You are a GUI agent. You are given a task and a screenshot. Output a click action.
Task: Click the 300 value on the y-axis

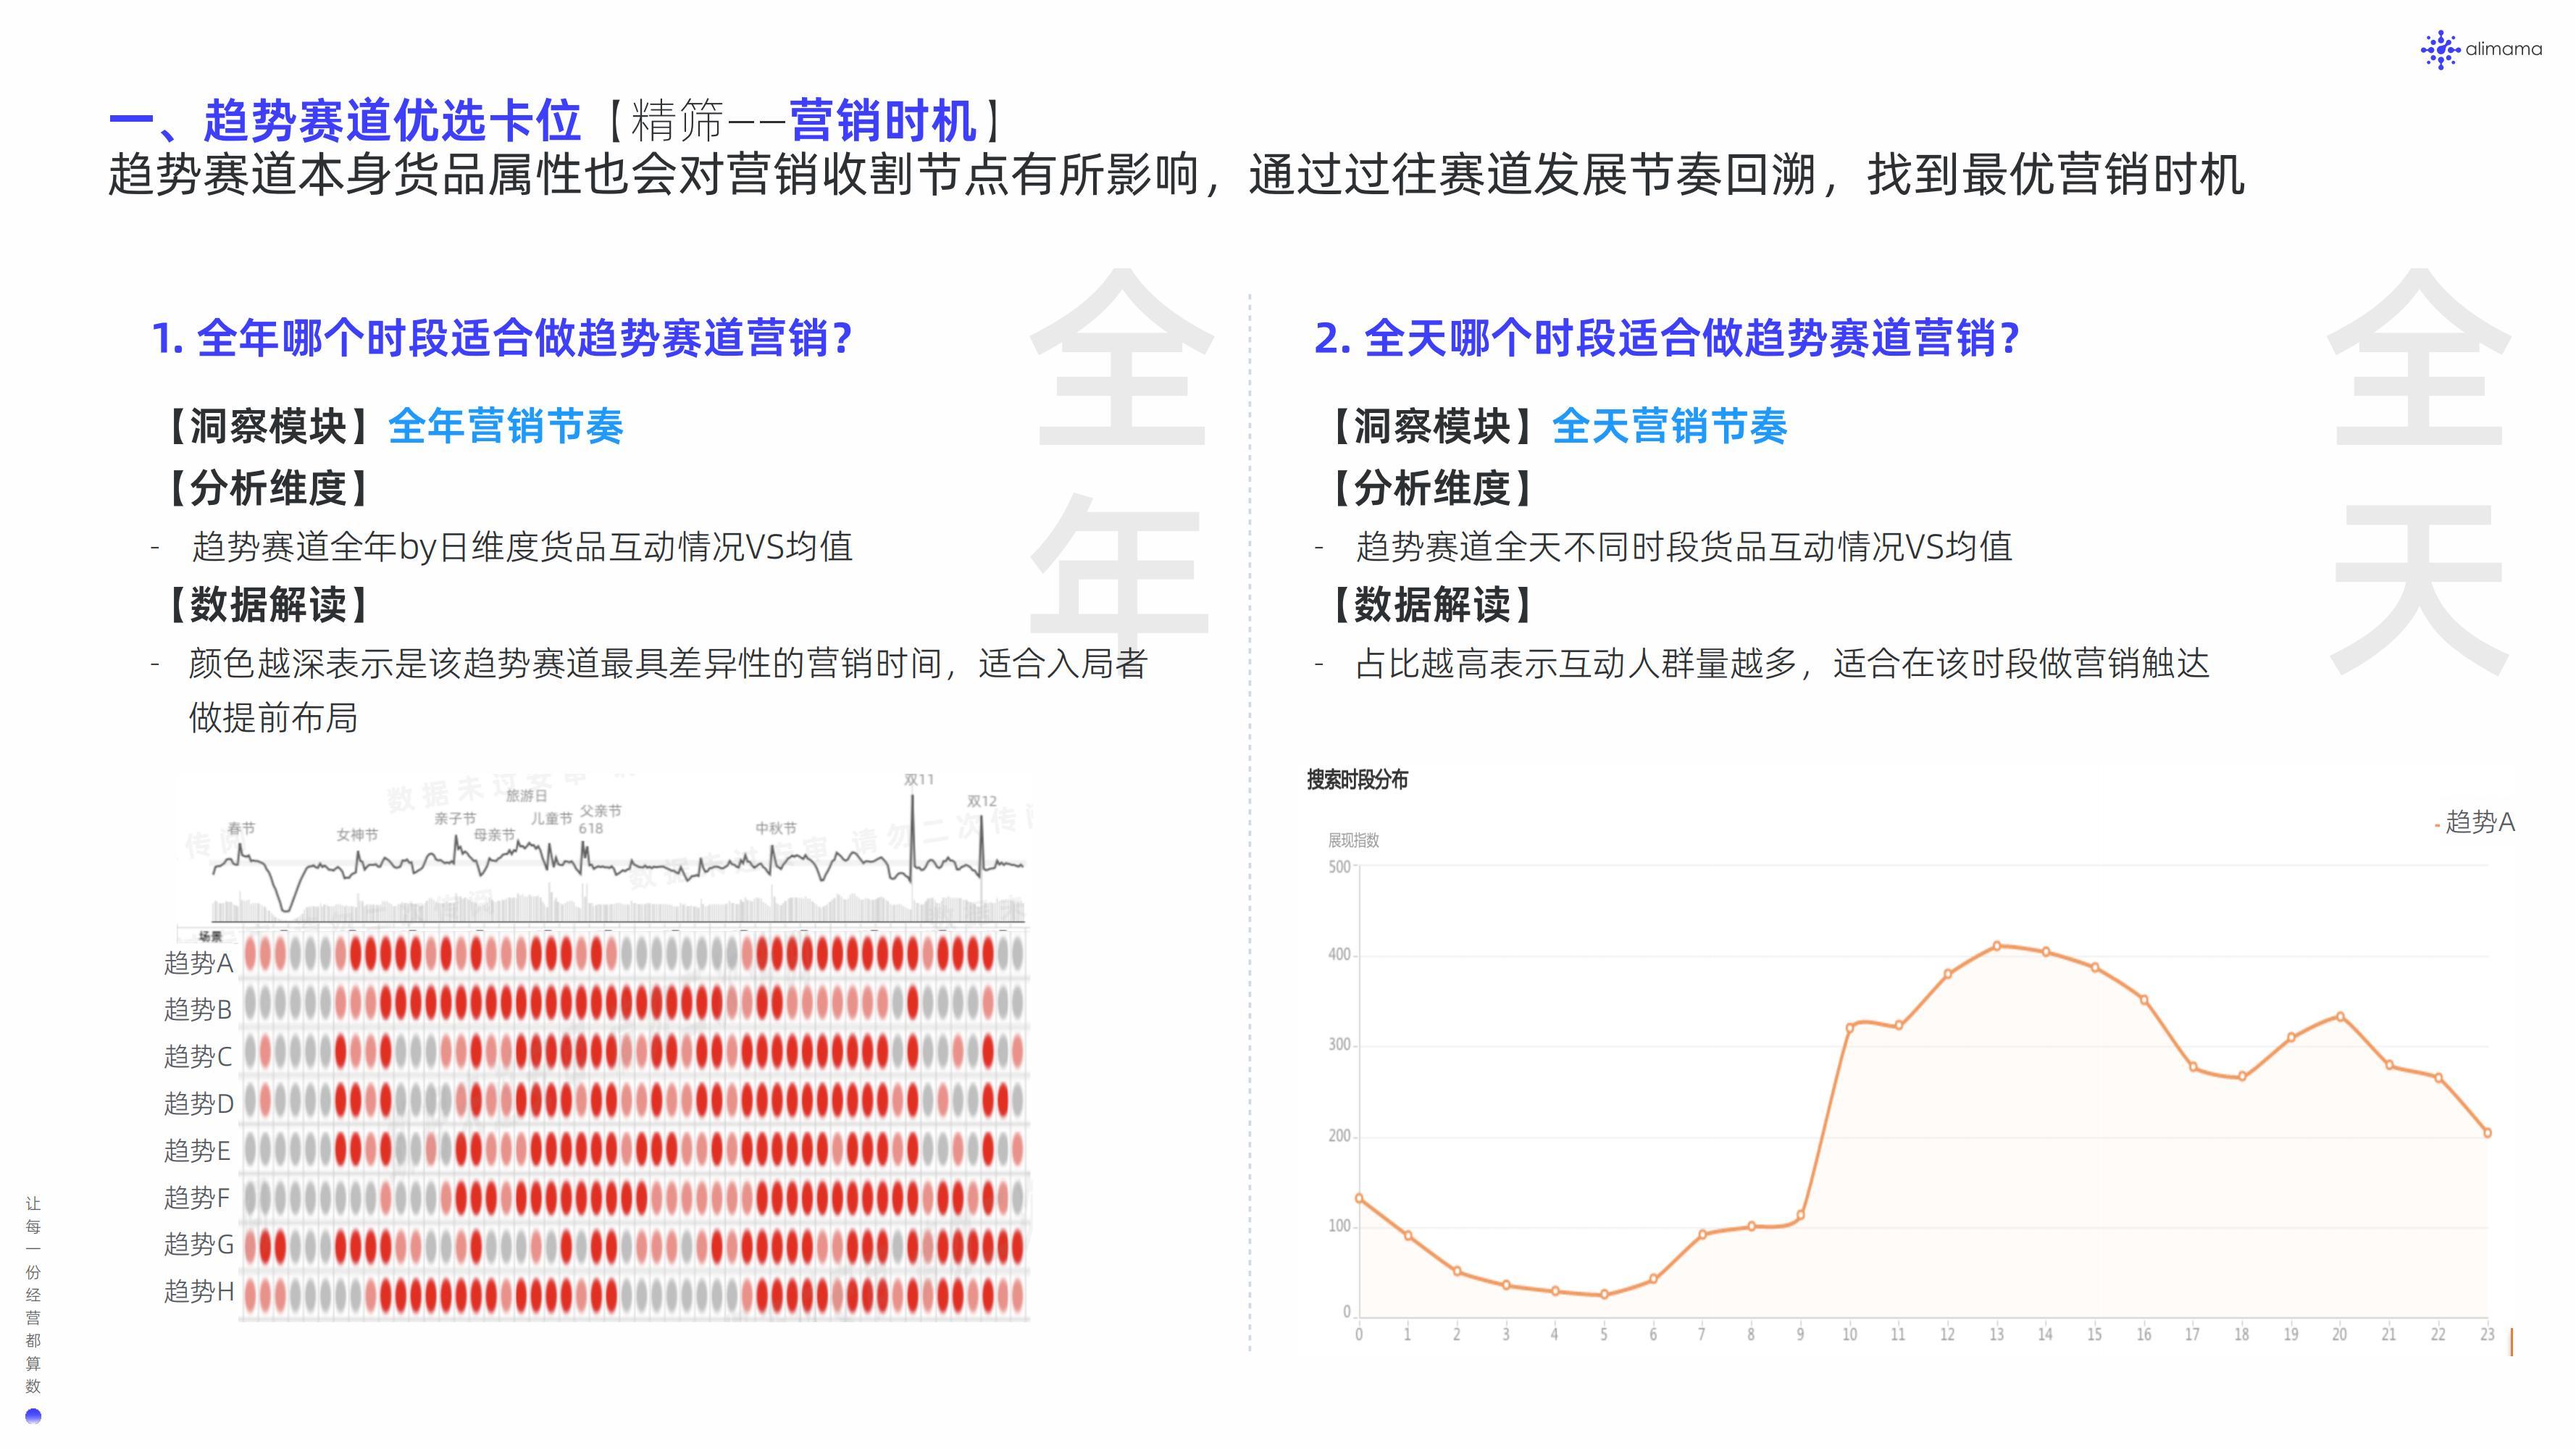click(x=1339, y=1045)
